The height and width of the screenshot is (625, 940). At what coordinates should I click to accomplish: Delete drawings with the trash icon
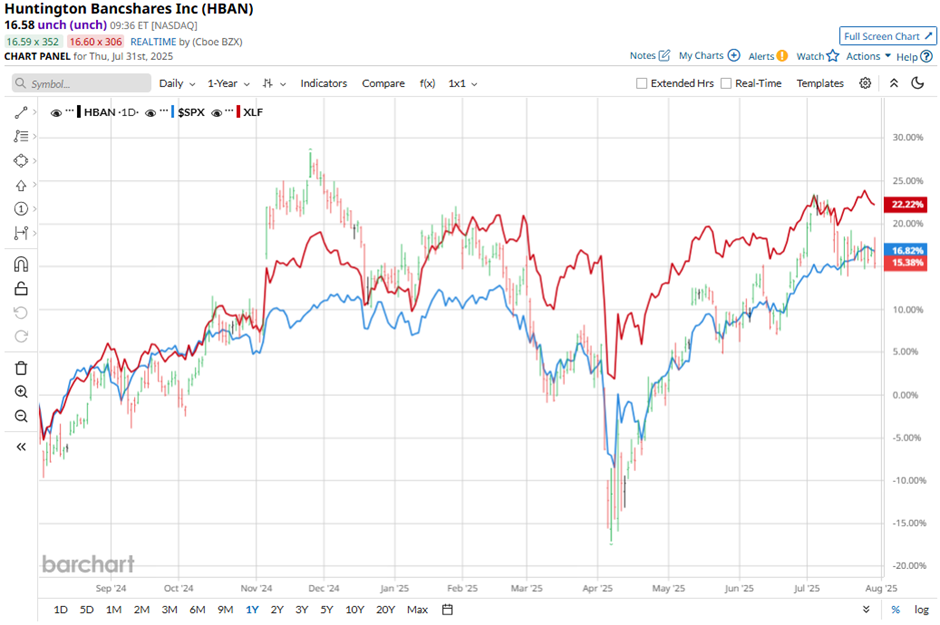(x=21, y=368)
